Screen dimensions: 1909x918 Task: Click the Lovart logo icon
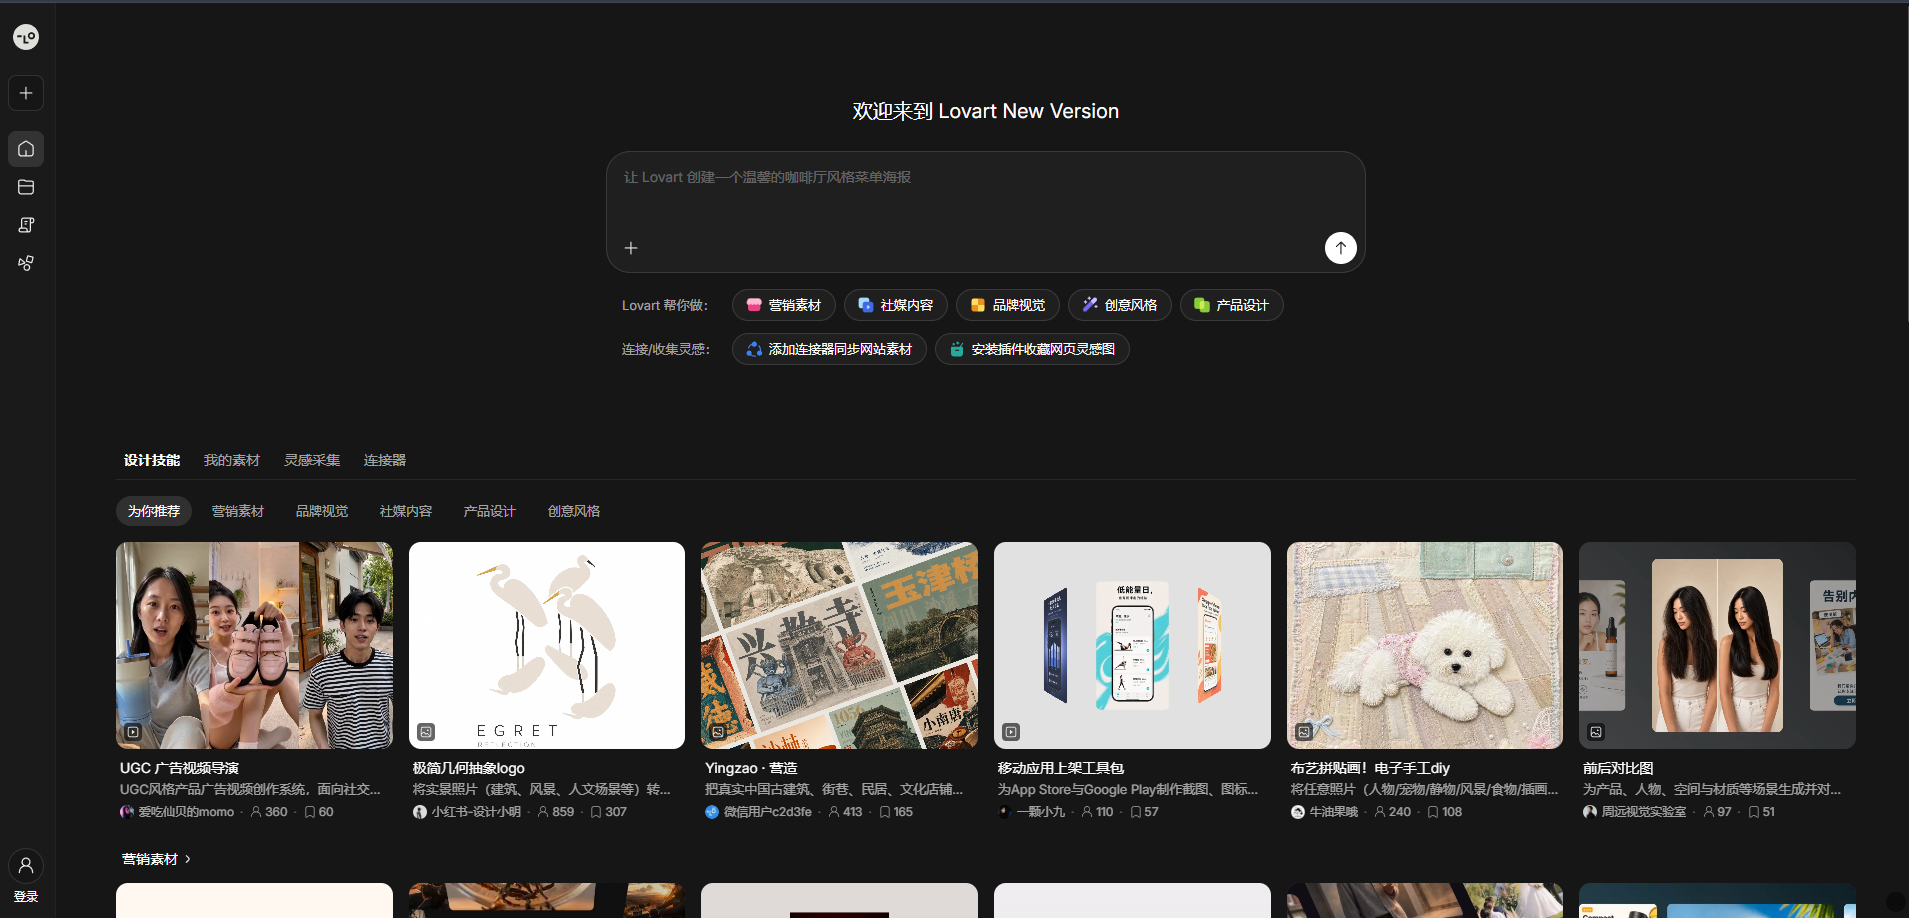26,37
